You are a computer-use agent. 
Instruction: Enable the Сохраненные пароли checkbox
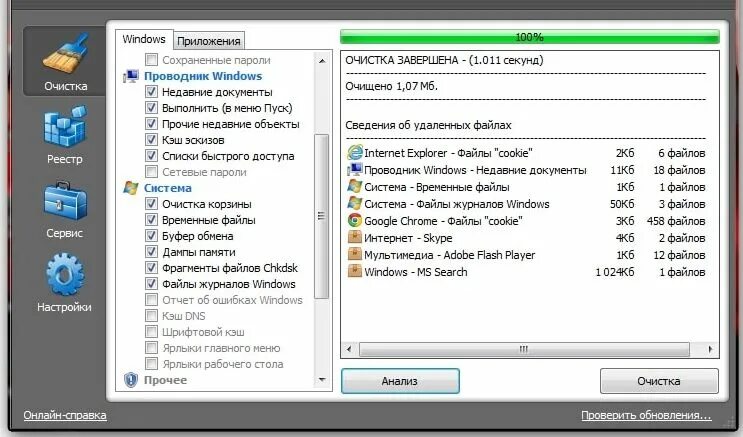point(151,60)
